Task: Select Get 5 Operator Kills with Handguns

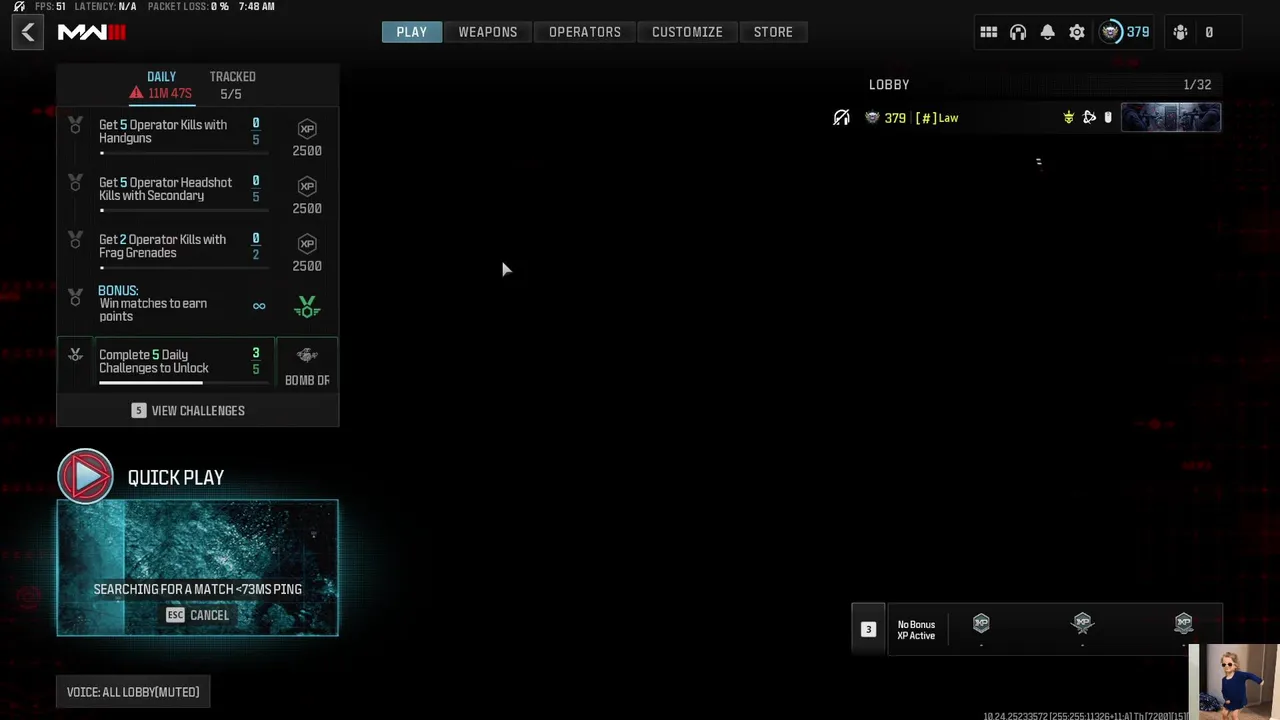Action: 198,136
